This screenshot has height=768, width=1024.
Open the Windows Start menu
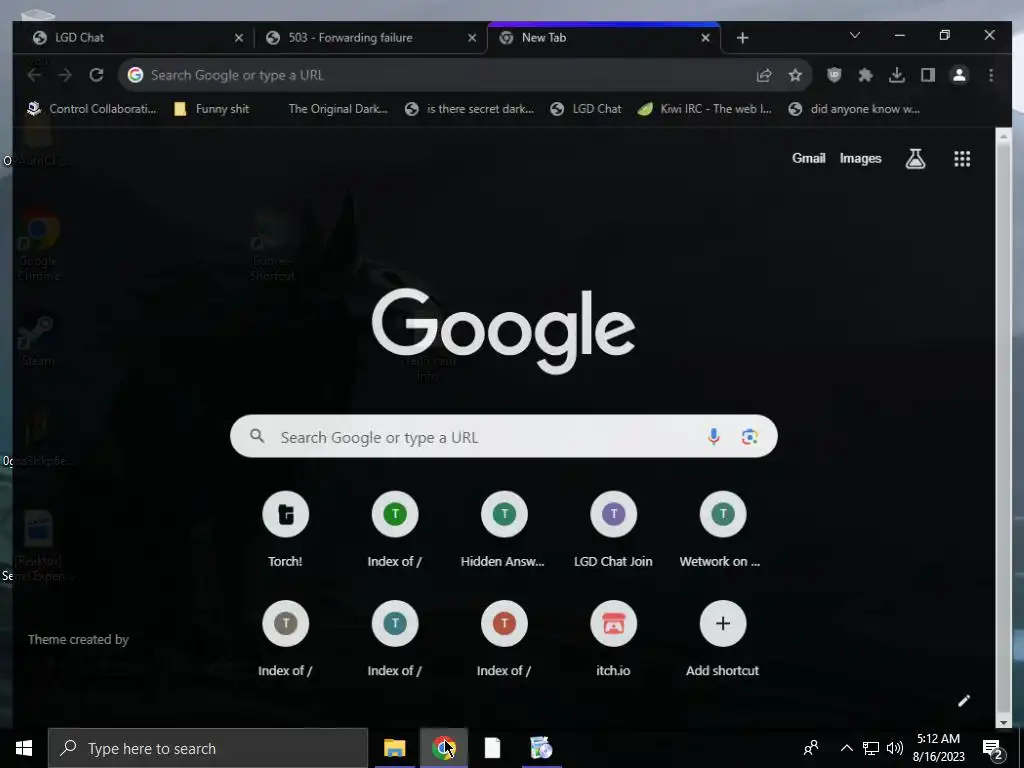coord(24,748)
